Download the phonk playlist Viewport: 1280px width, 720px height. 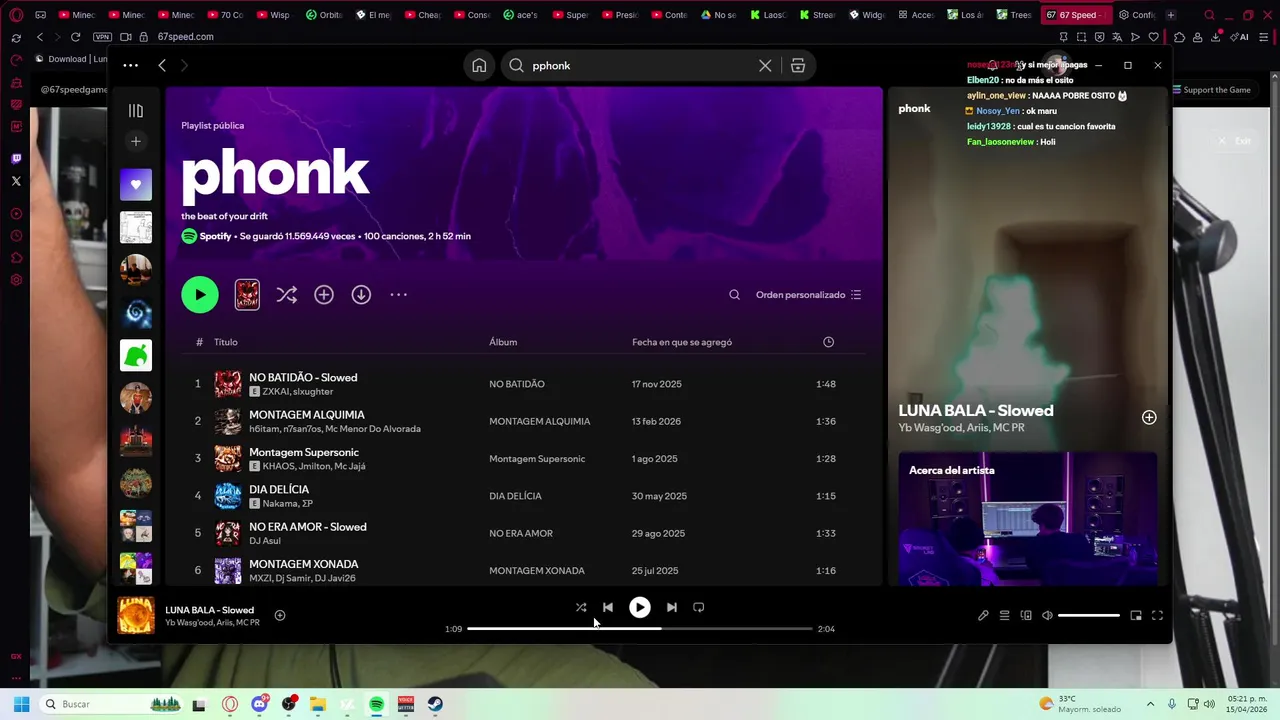361,295
